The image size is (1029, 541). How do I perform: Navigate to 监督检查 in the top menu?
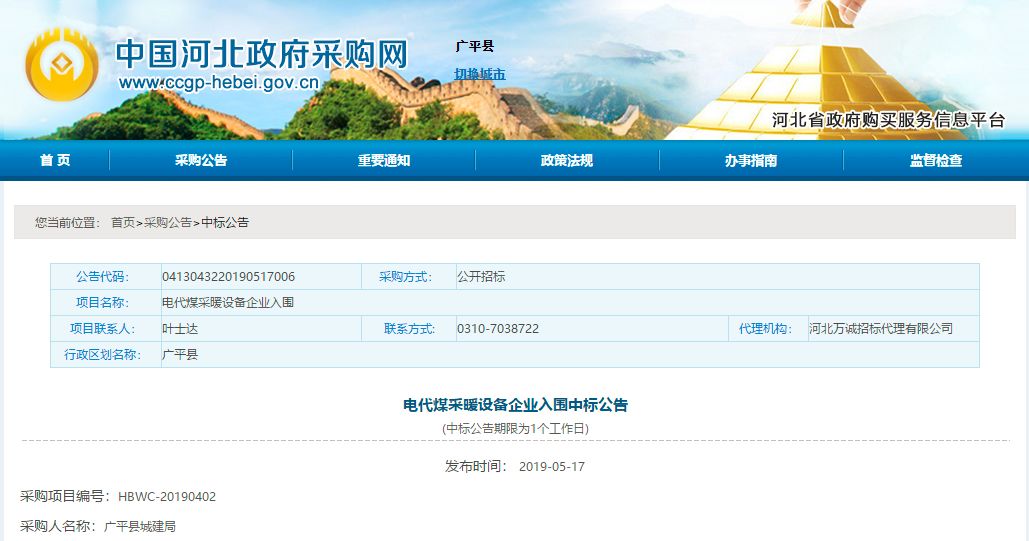click(x=936, y=161)
